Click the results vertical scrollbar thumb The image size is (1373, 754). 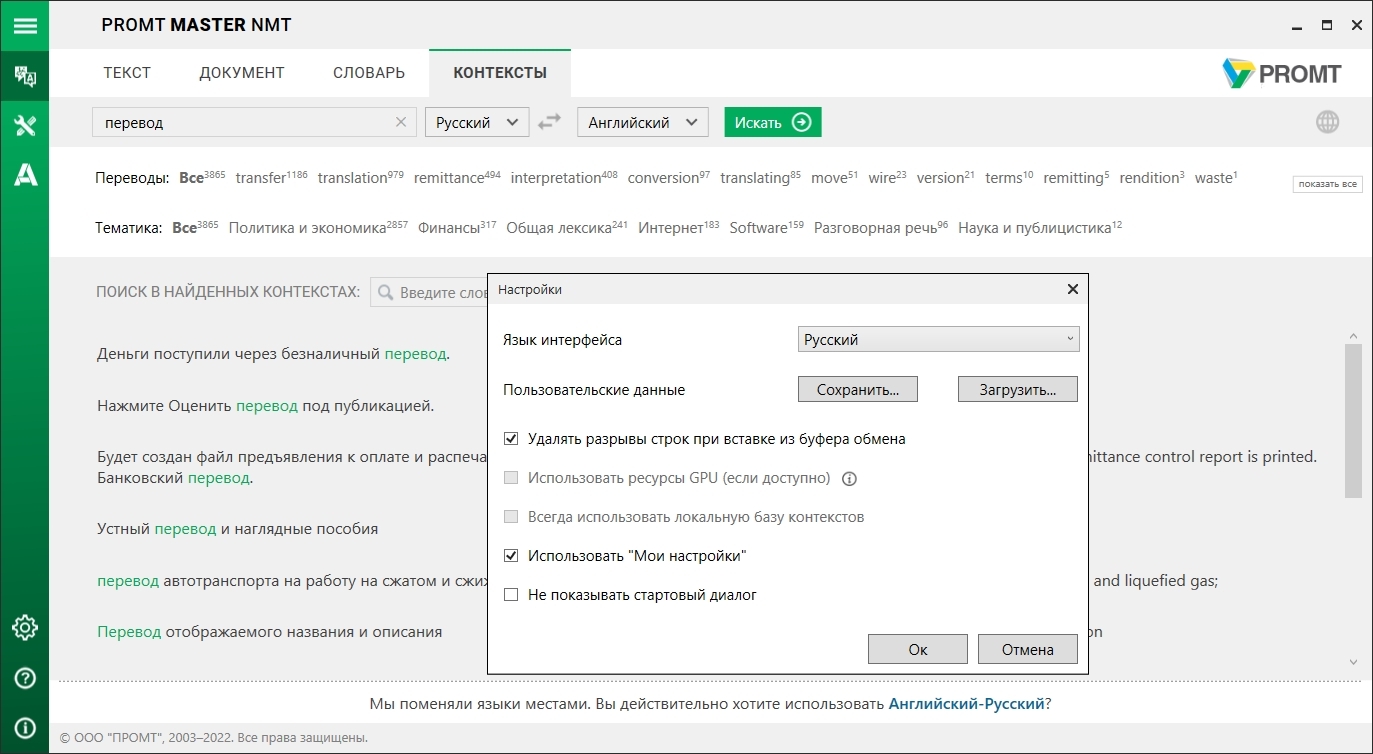(x=1353, y=421)
